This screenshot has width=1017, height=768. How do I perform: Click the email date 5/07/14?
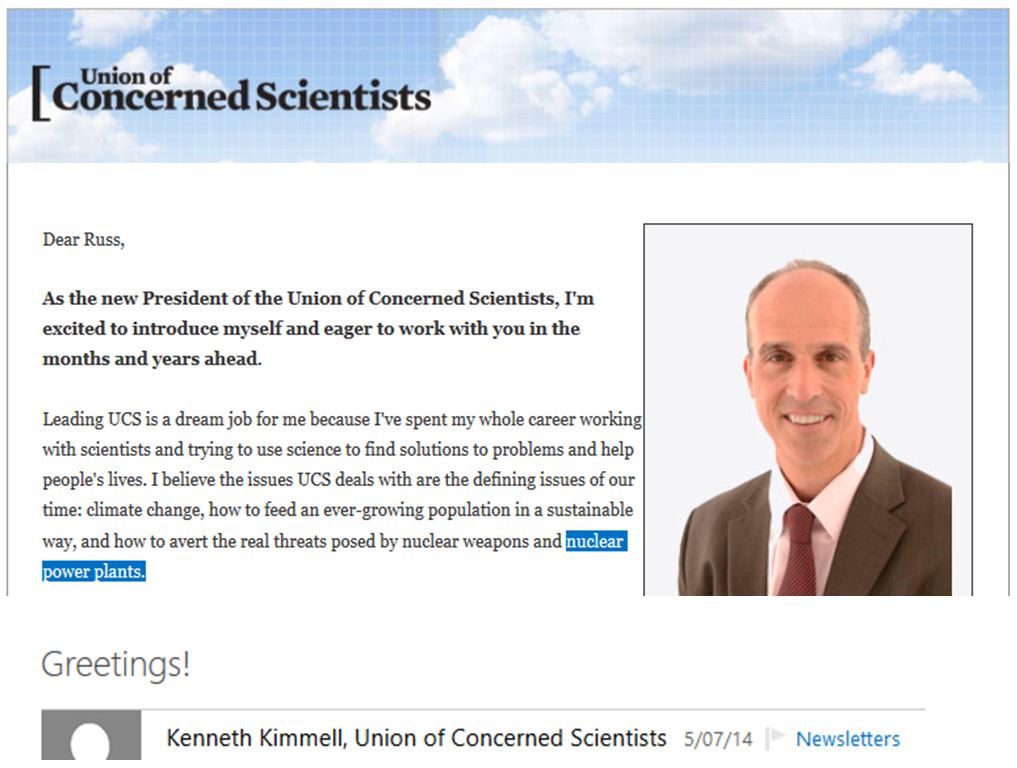tap(718, 739)
